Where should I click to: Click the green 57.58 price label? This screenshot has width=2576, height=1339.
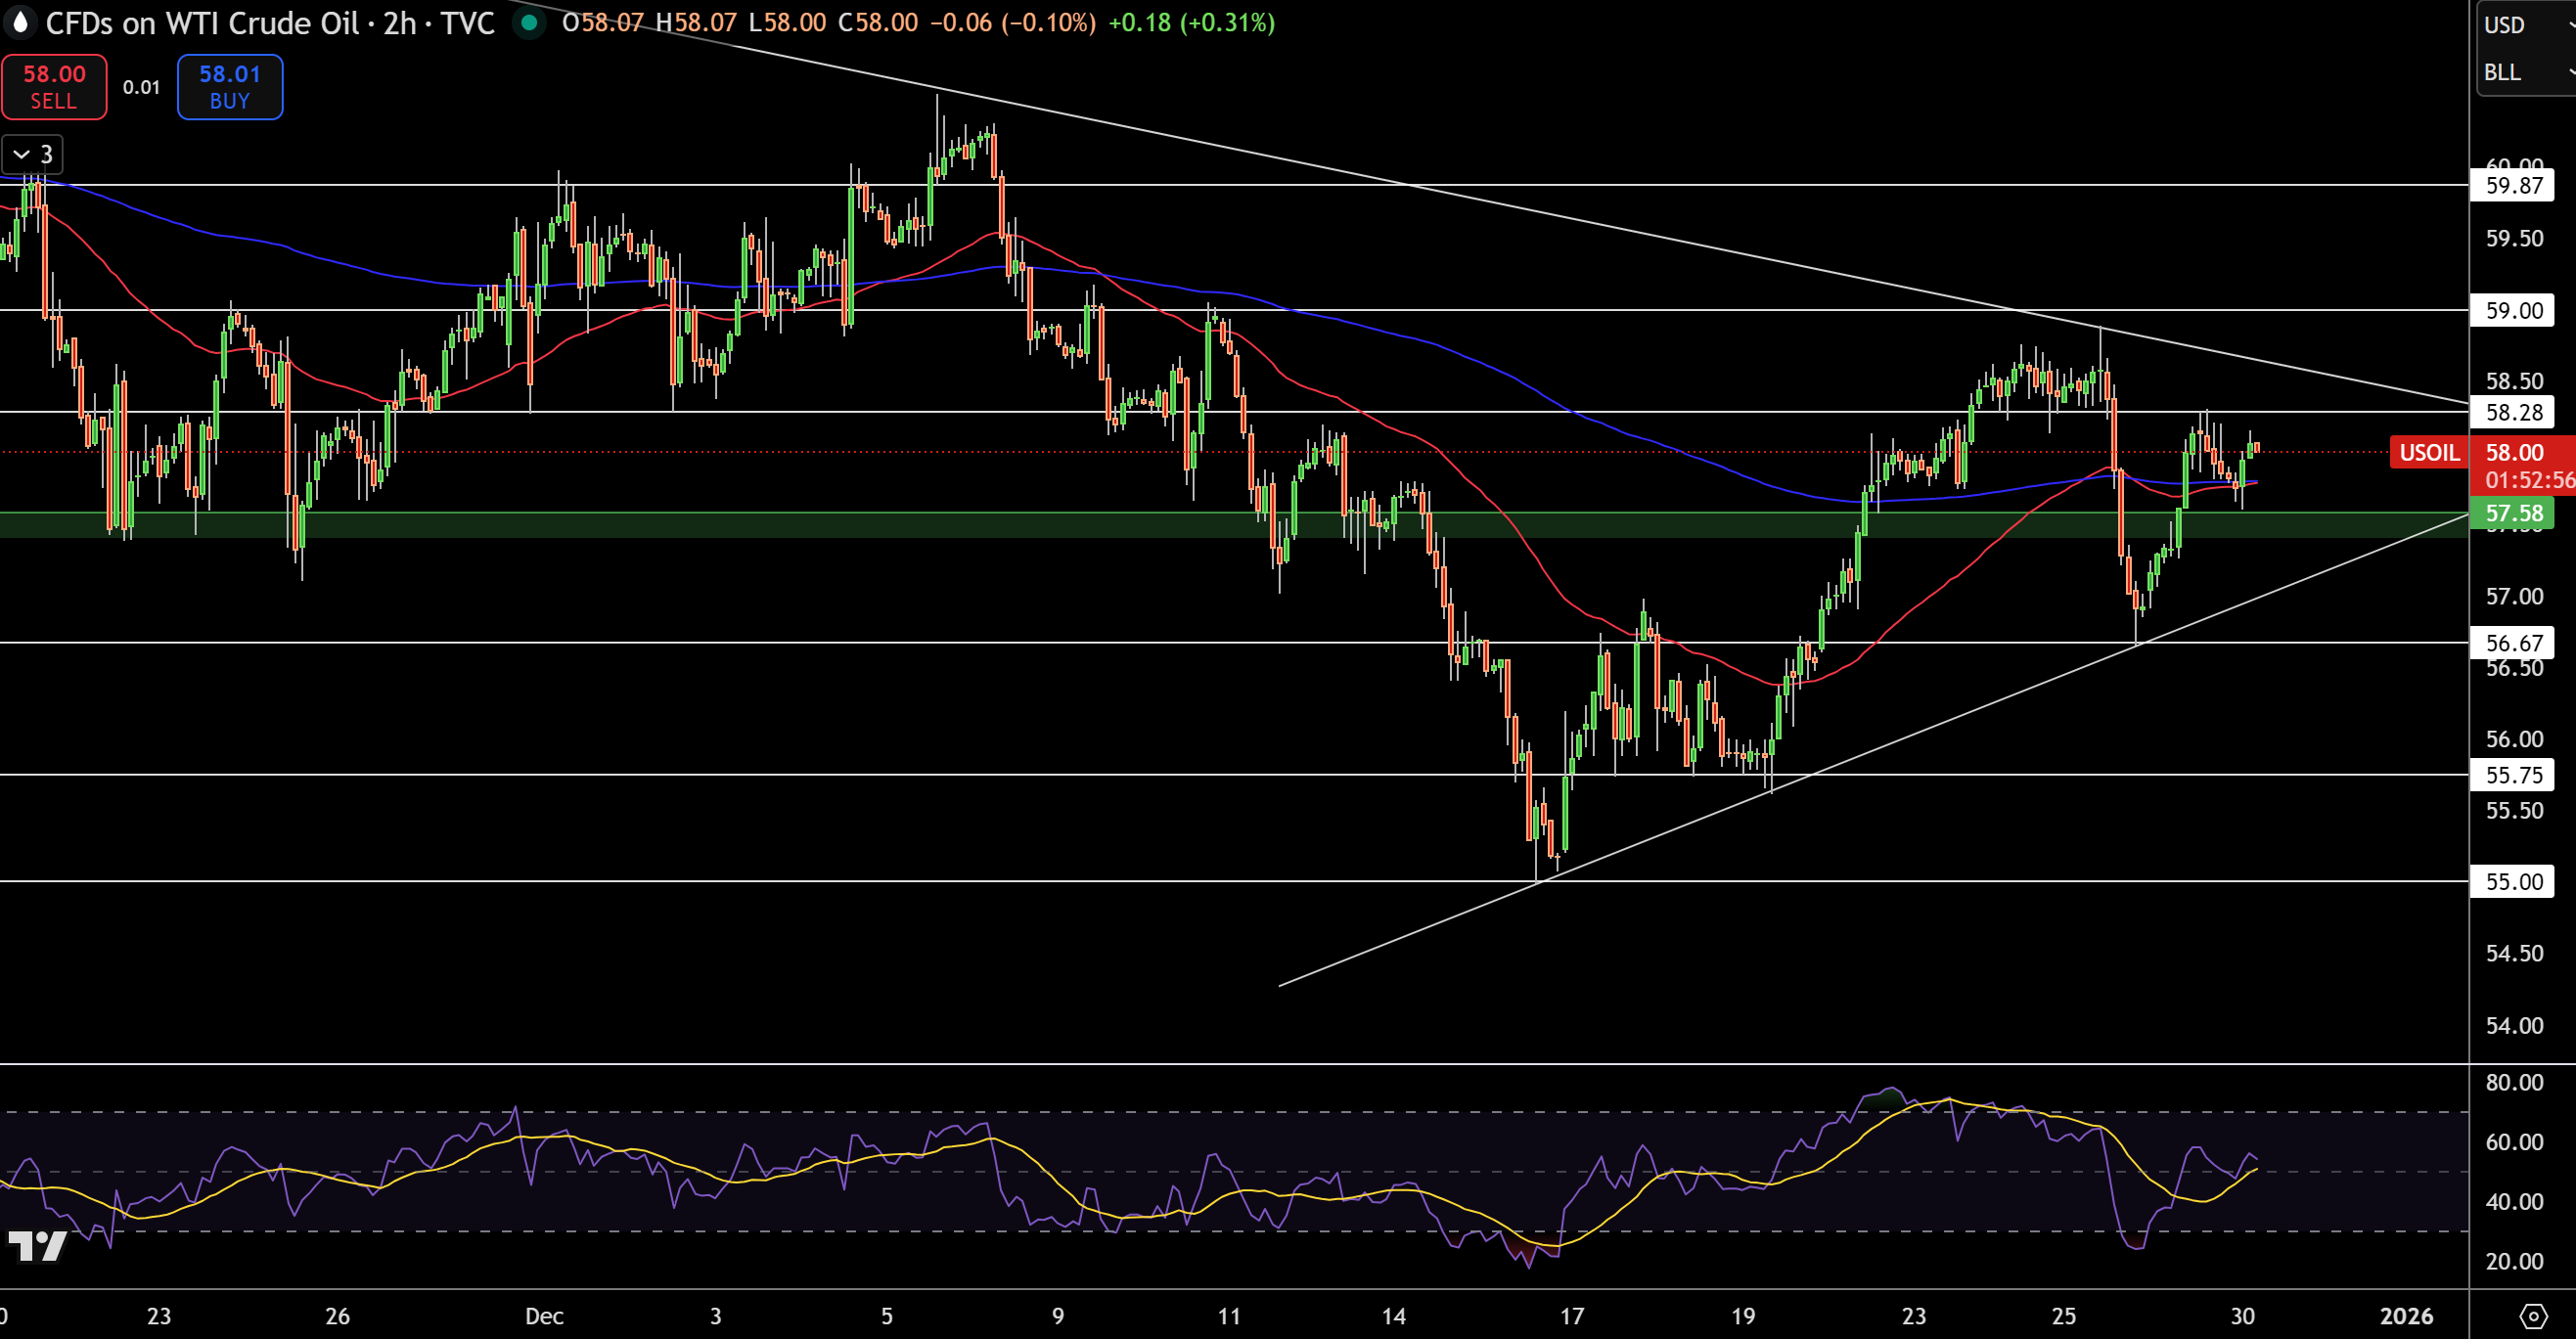[2513, 514]
